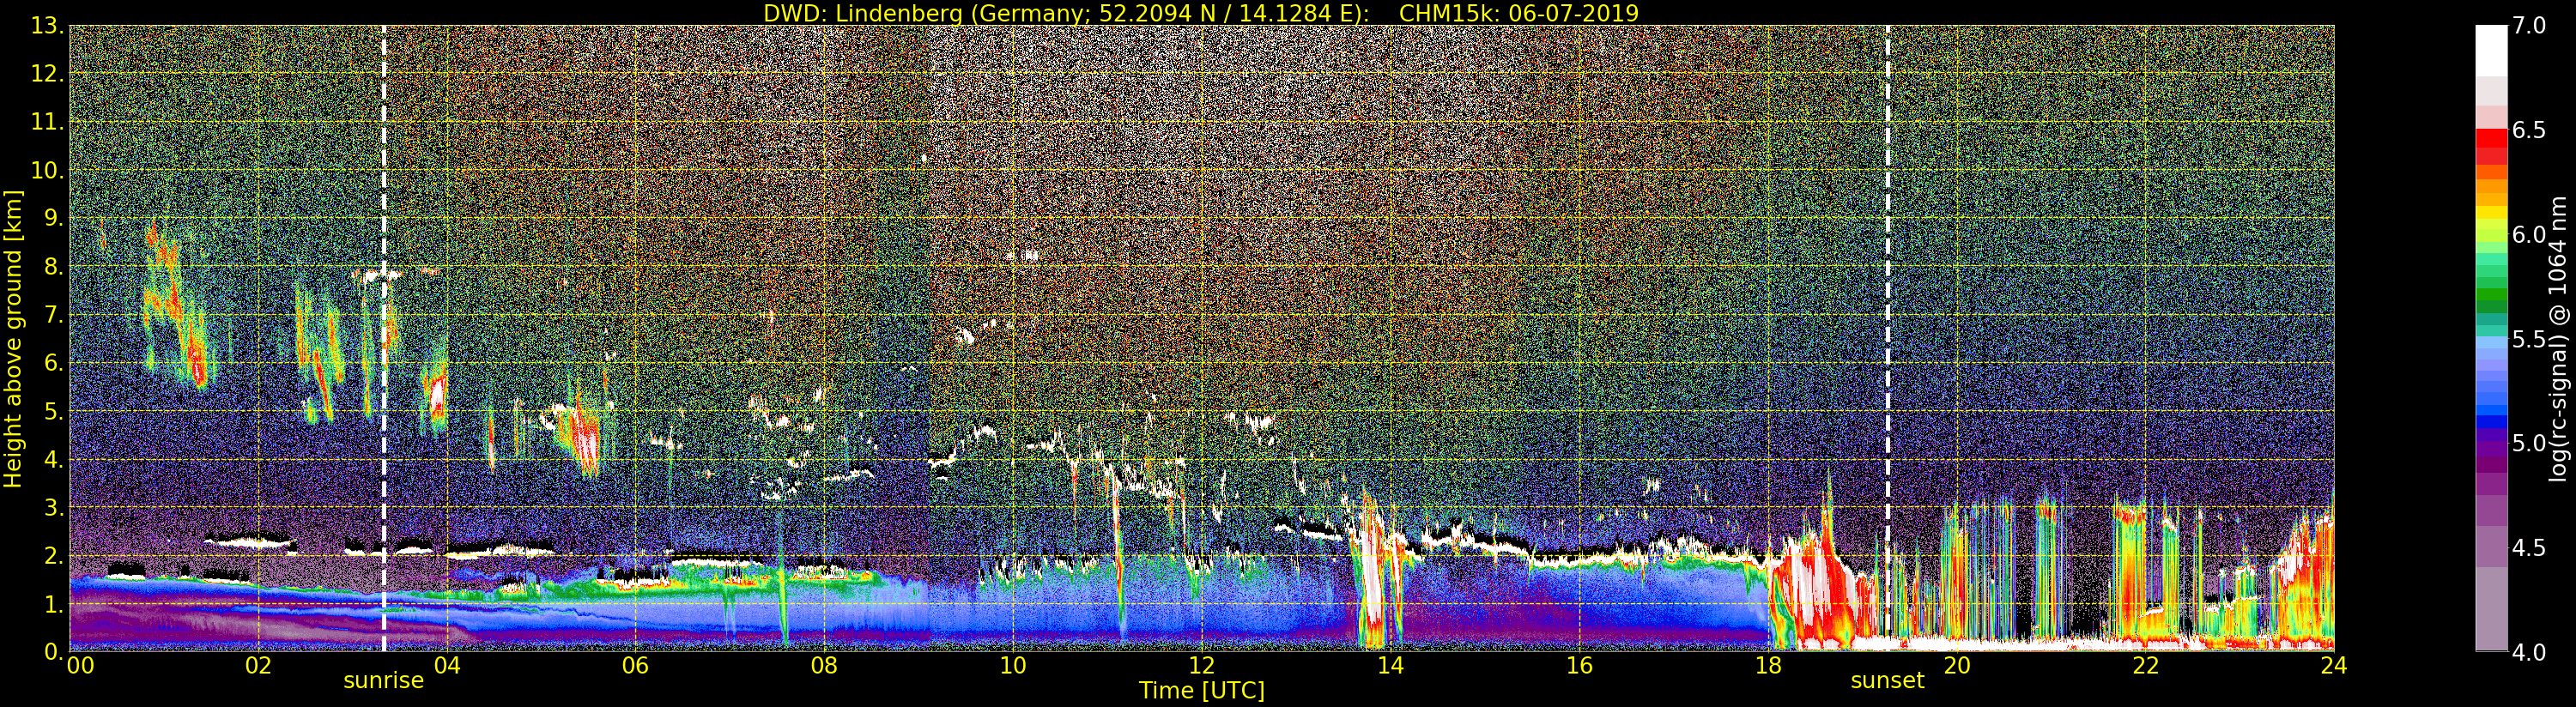Click the height tick label '3.'
Viewport: 2576px width, 707px height.
53,507
